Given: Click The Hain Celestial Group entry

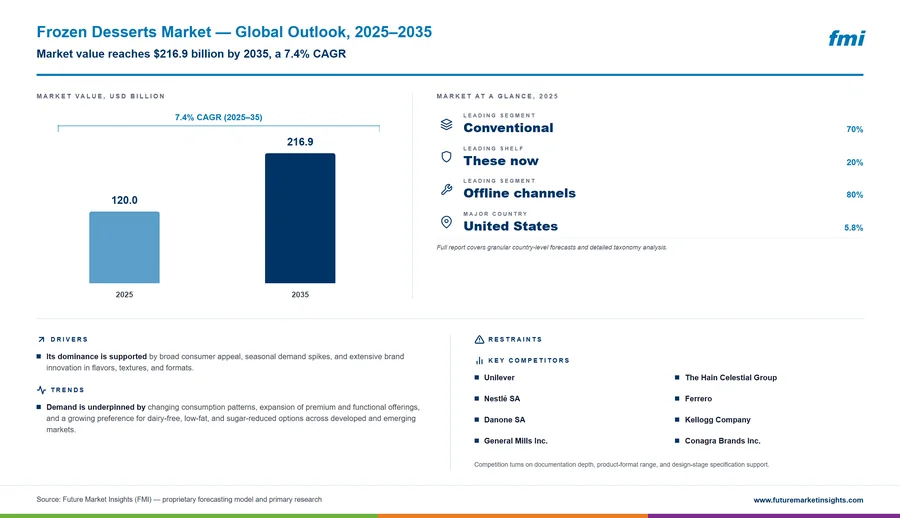Looking at the screenshot, I should [731, 378].
